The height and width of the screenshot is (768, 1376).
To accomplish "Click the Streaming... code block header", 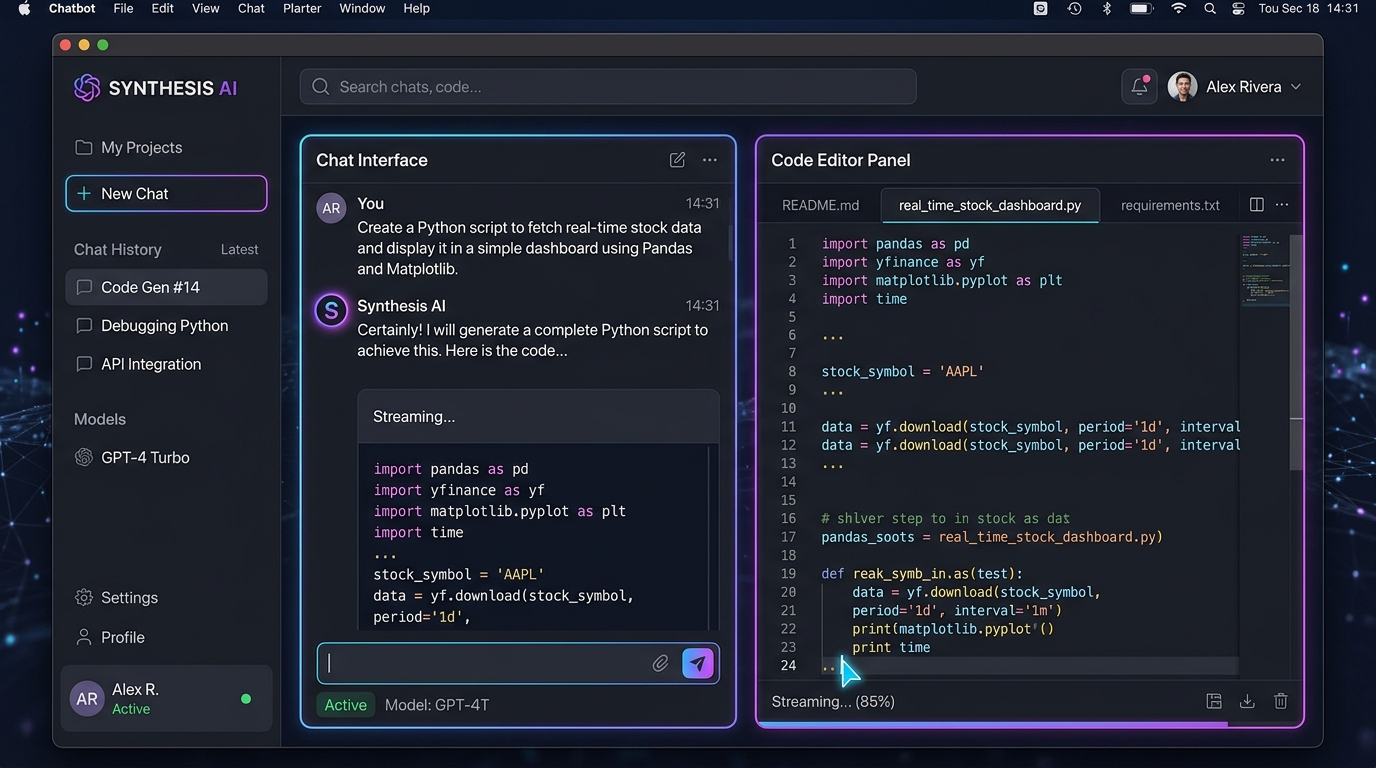I will point(538,417).
